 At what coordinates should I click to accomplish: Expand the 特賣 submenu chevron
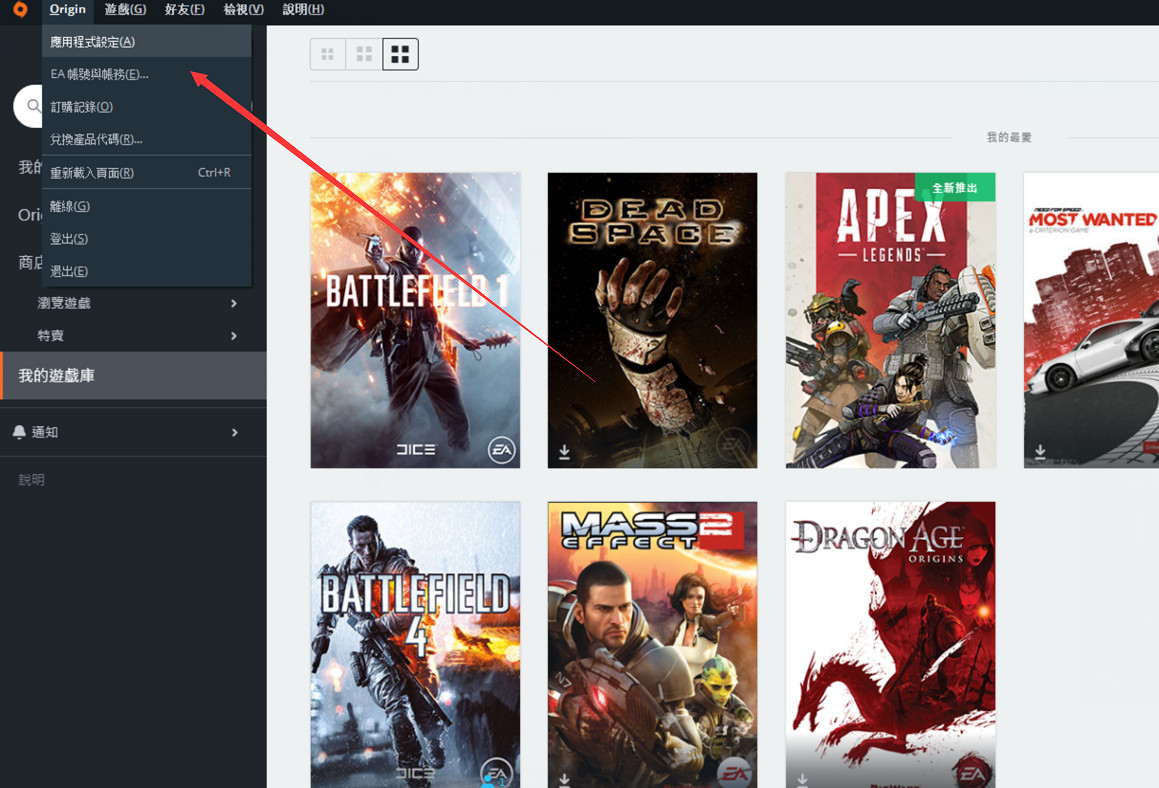234,336
